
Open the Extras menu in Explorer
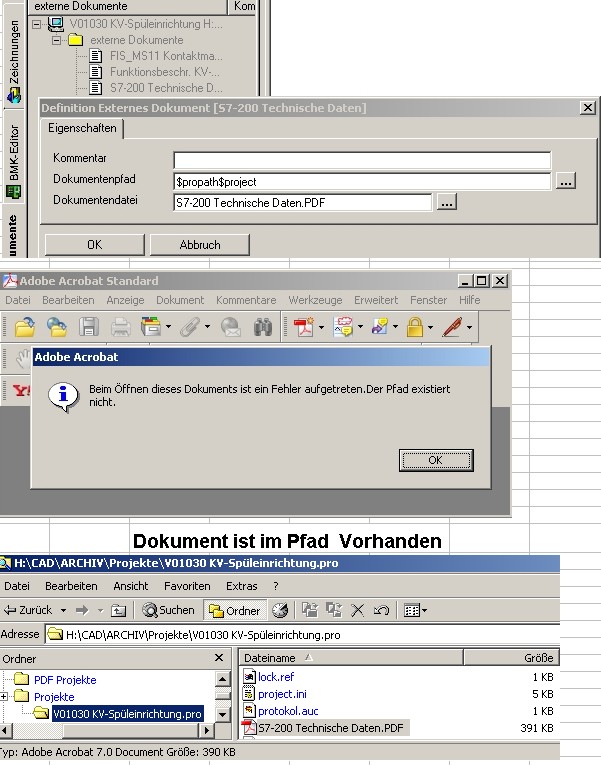(x=241, y=586)
